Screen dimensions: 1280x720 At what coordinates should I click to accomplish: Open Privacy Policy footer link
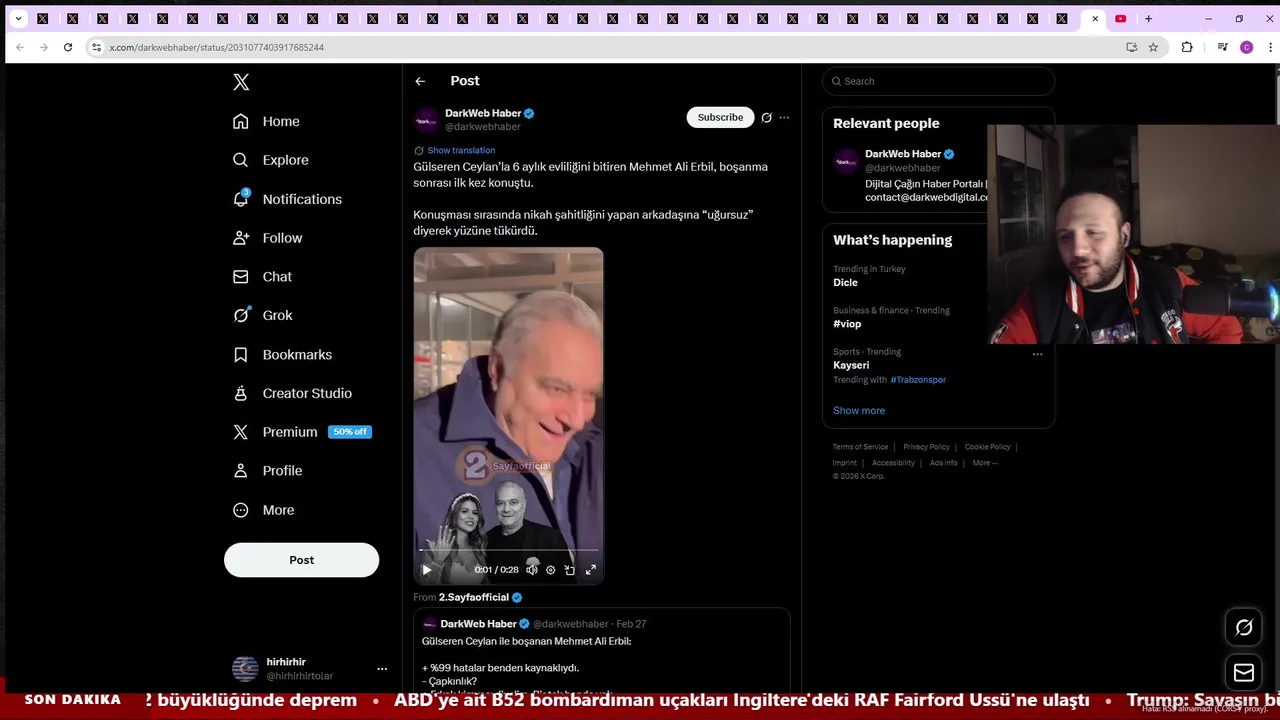click(x=926, y=447)
